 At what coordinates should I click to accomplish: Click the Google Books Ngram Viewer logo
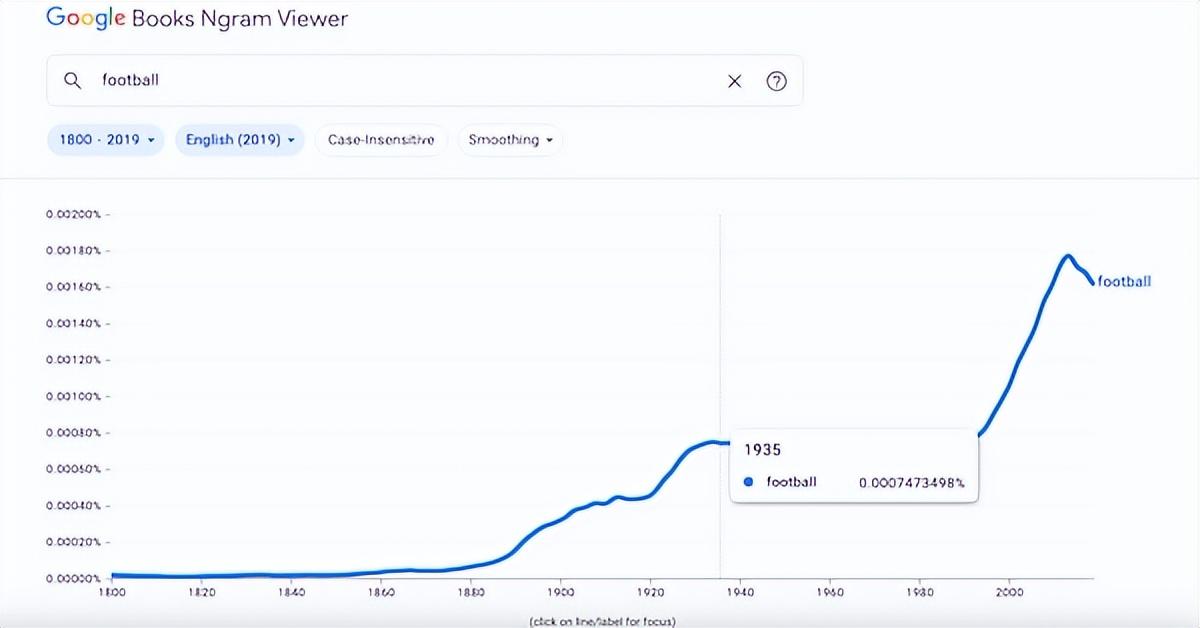(x=197, y=18)
